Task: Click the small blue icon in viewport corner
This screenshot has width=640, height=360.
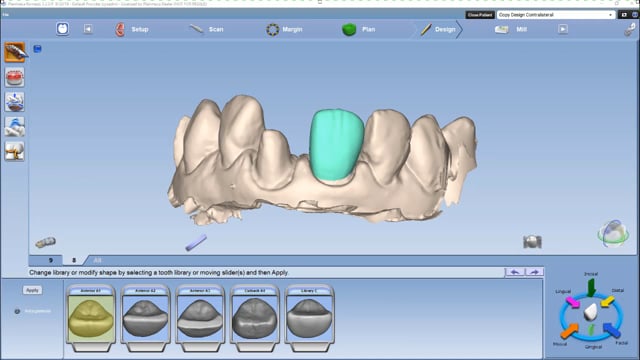Action: pyautogui.click(x=37, y=49)
